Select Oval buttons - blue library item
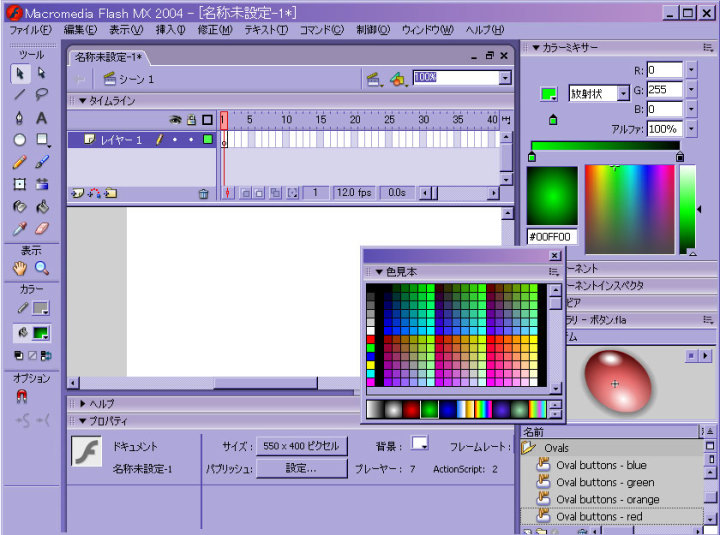 [x=601, y=465]
